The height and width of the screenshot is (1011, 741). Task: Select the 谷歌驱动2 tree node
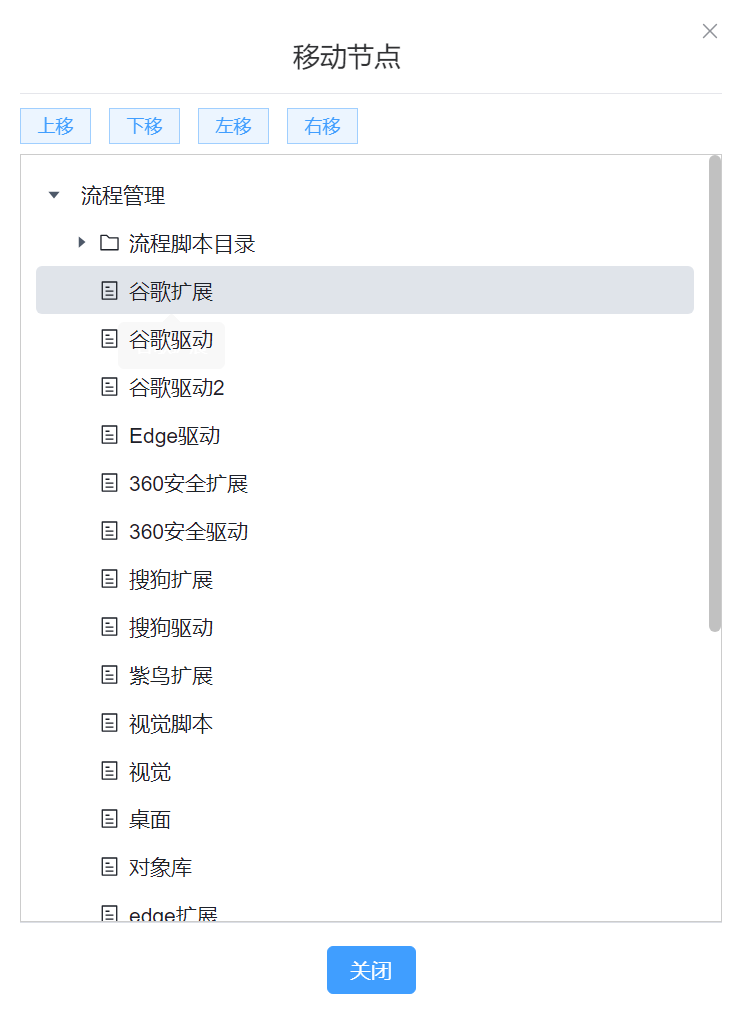(177, 387)
